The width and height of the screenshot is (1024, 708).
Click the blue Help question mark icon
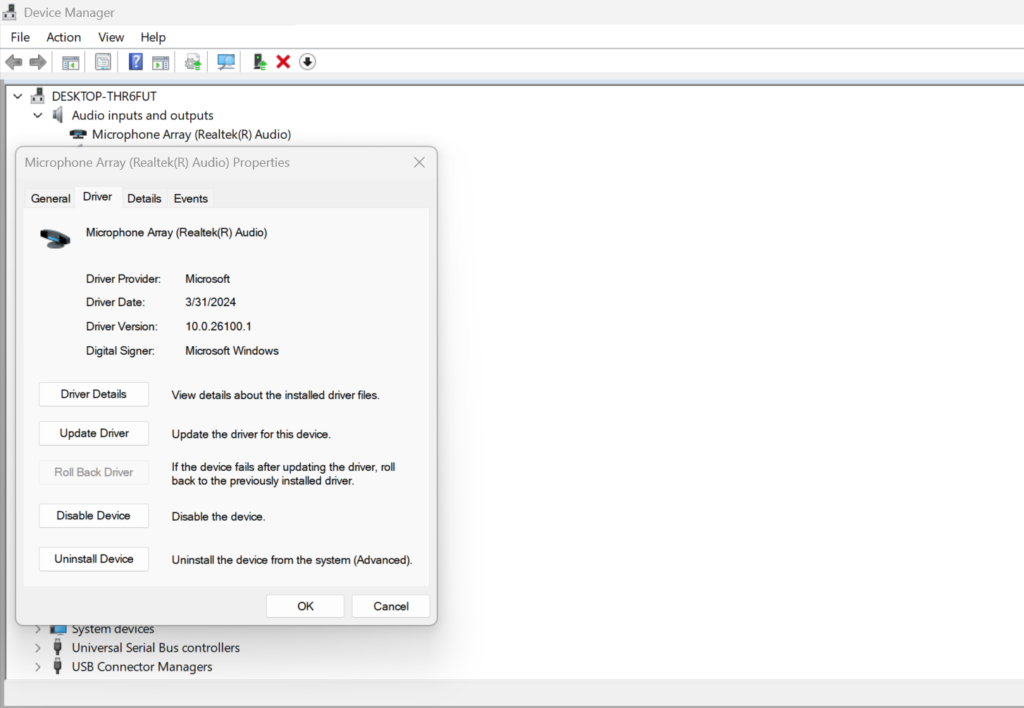point(136,62)
